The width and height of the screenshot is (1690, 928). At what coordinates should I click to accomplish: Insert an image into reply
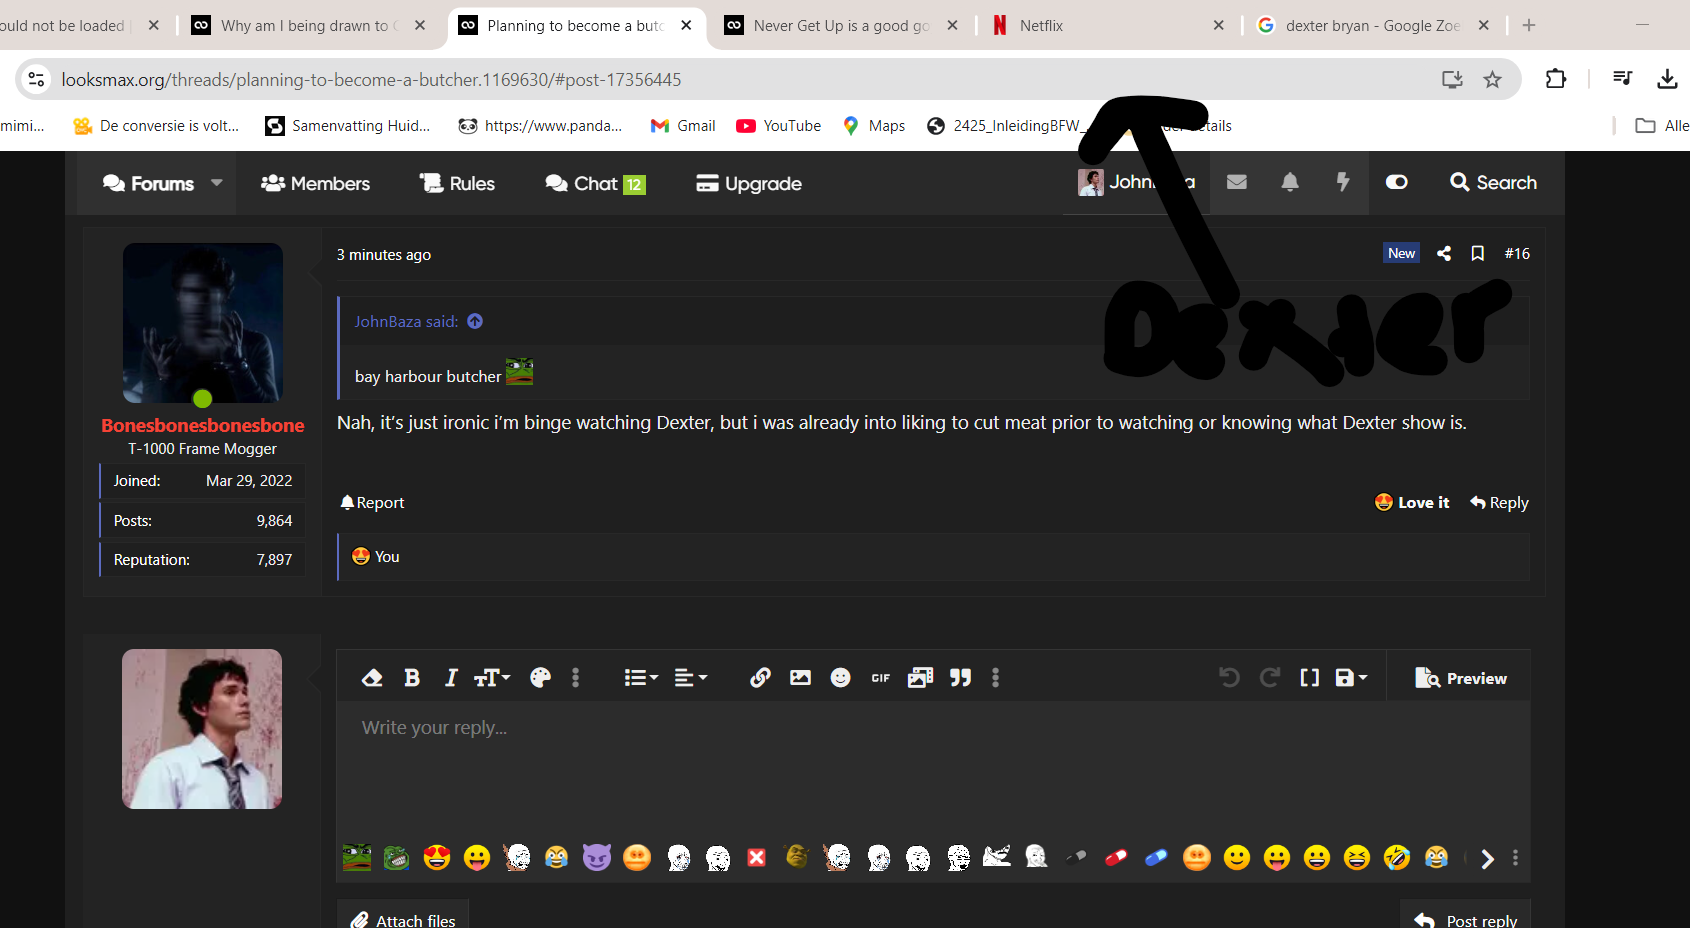[x=800, y=678]
